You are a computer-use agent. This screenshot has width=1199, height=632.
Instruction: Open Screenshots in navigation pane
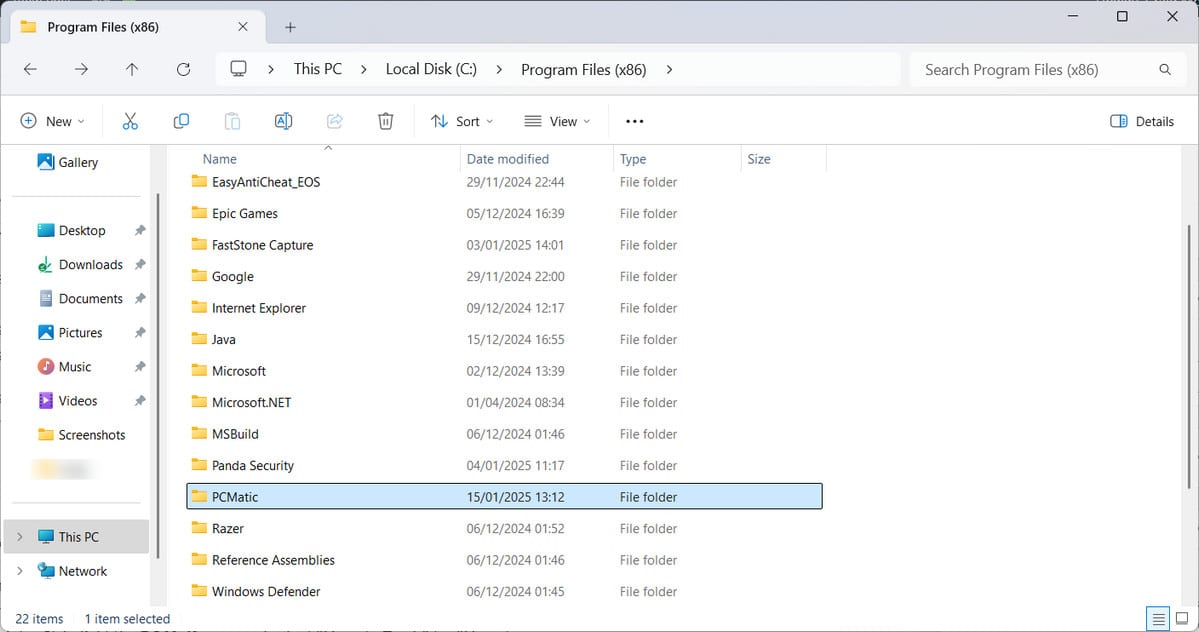[81, 435]
